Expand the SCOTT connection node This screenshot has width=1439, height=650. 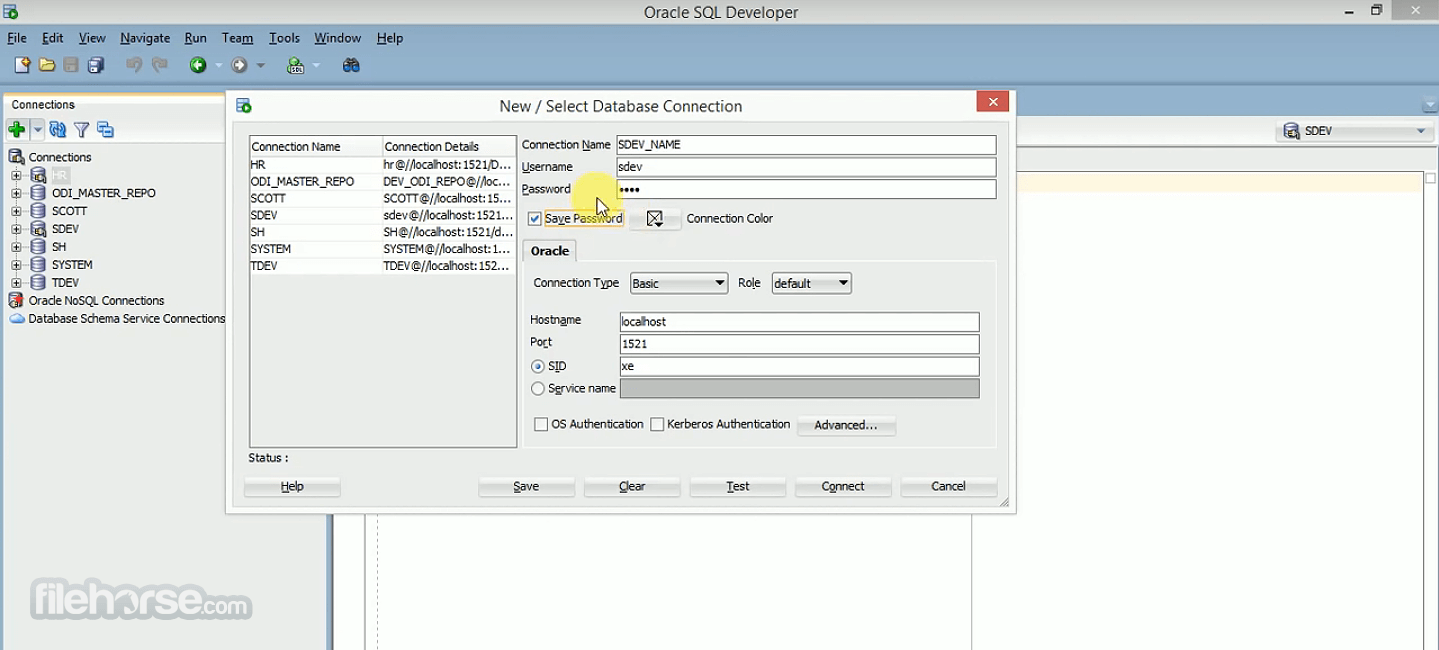click(16, 211)
